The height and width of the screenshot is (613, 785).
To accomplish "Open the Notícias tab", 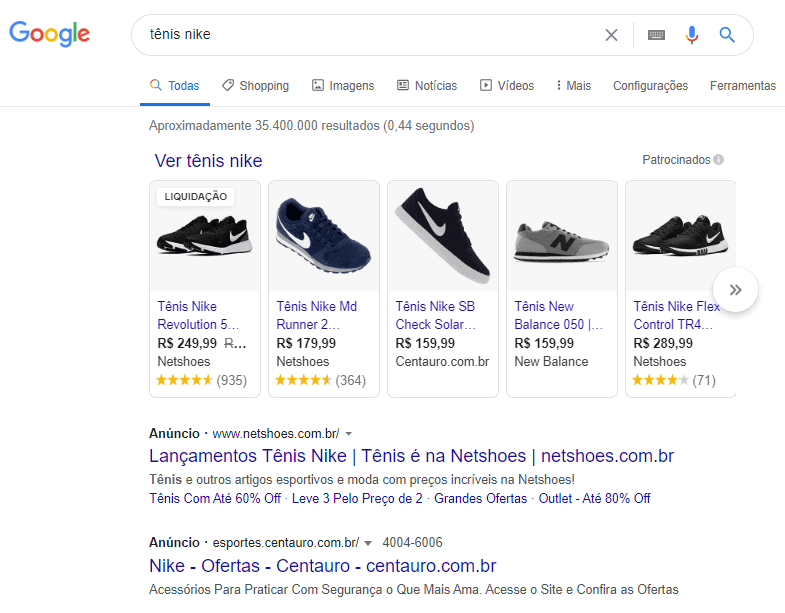I will tap(427, 86).
